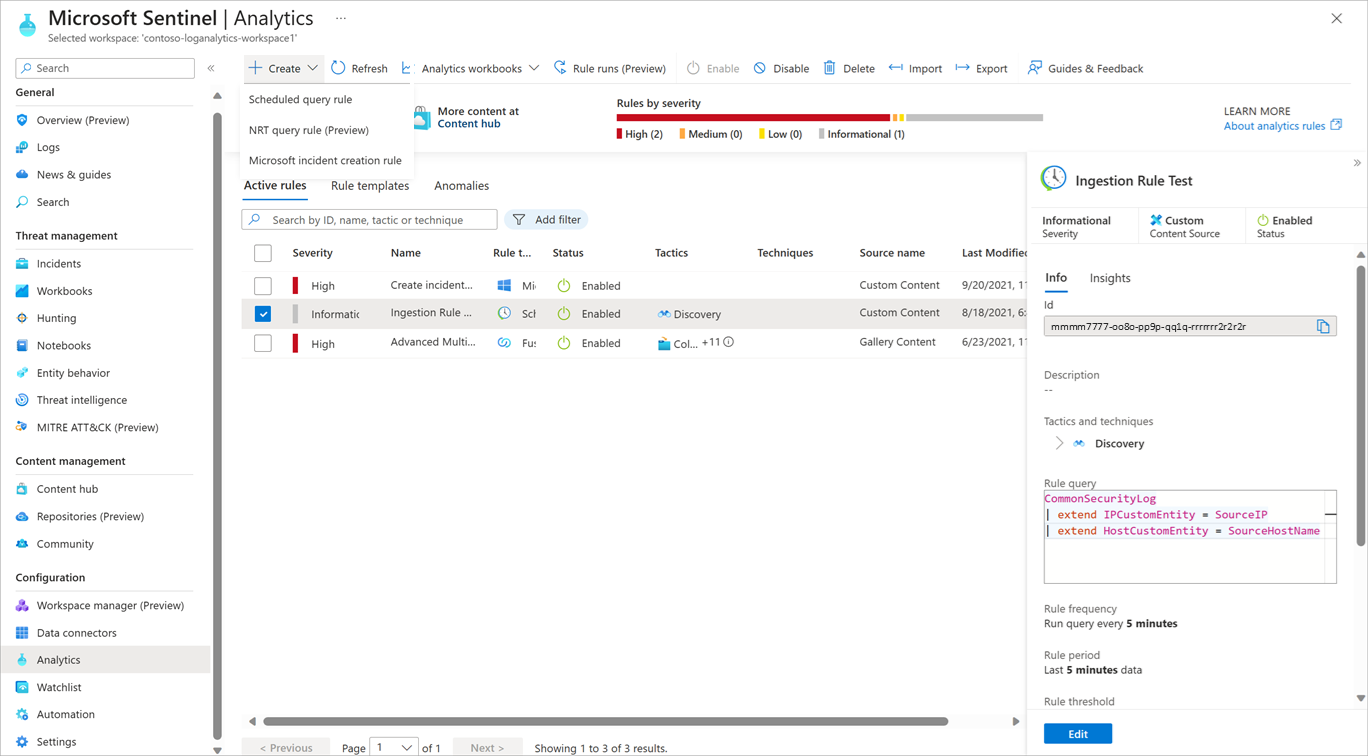Sort by the Source name column header

(x=892, y=253)
